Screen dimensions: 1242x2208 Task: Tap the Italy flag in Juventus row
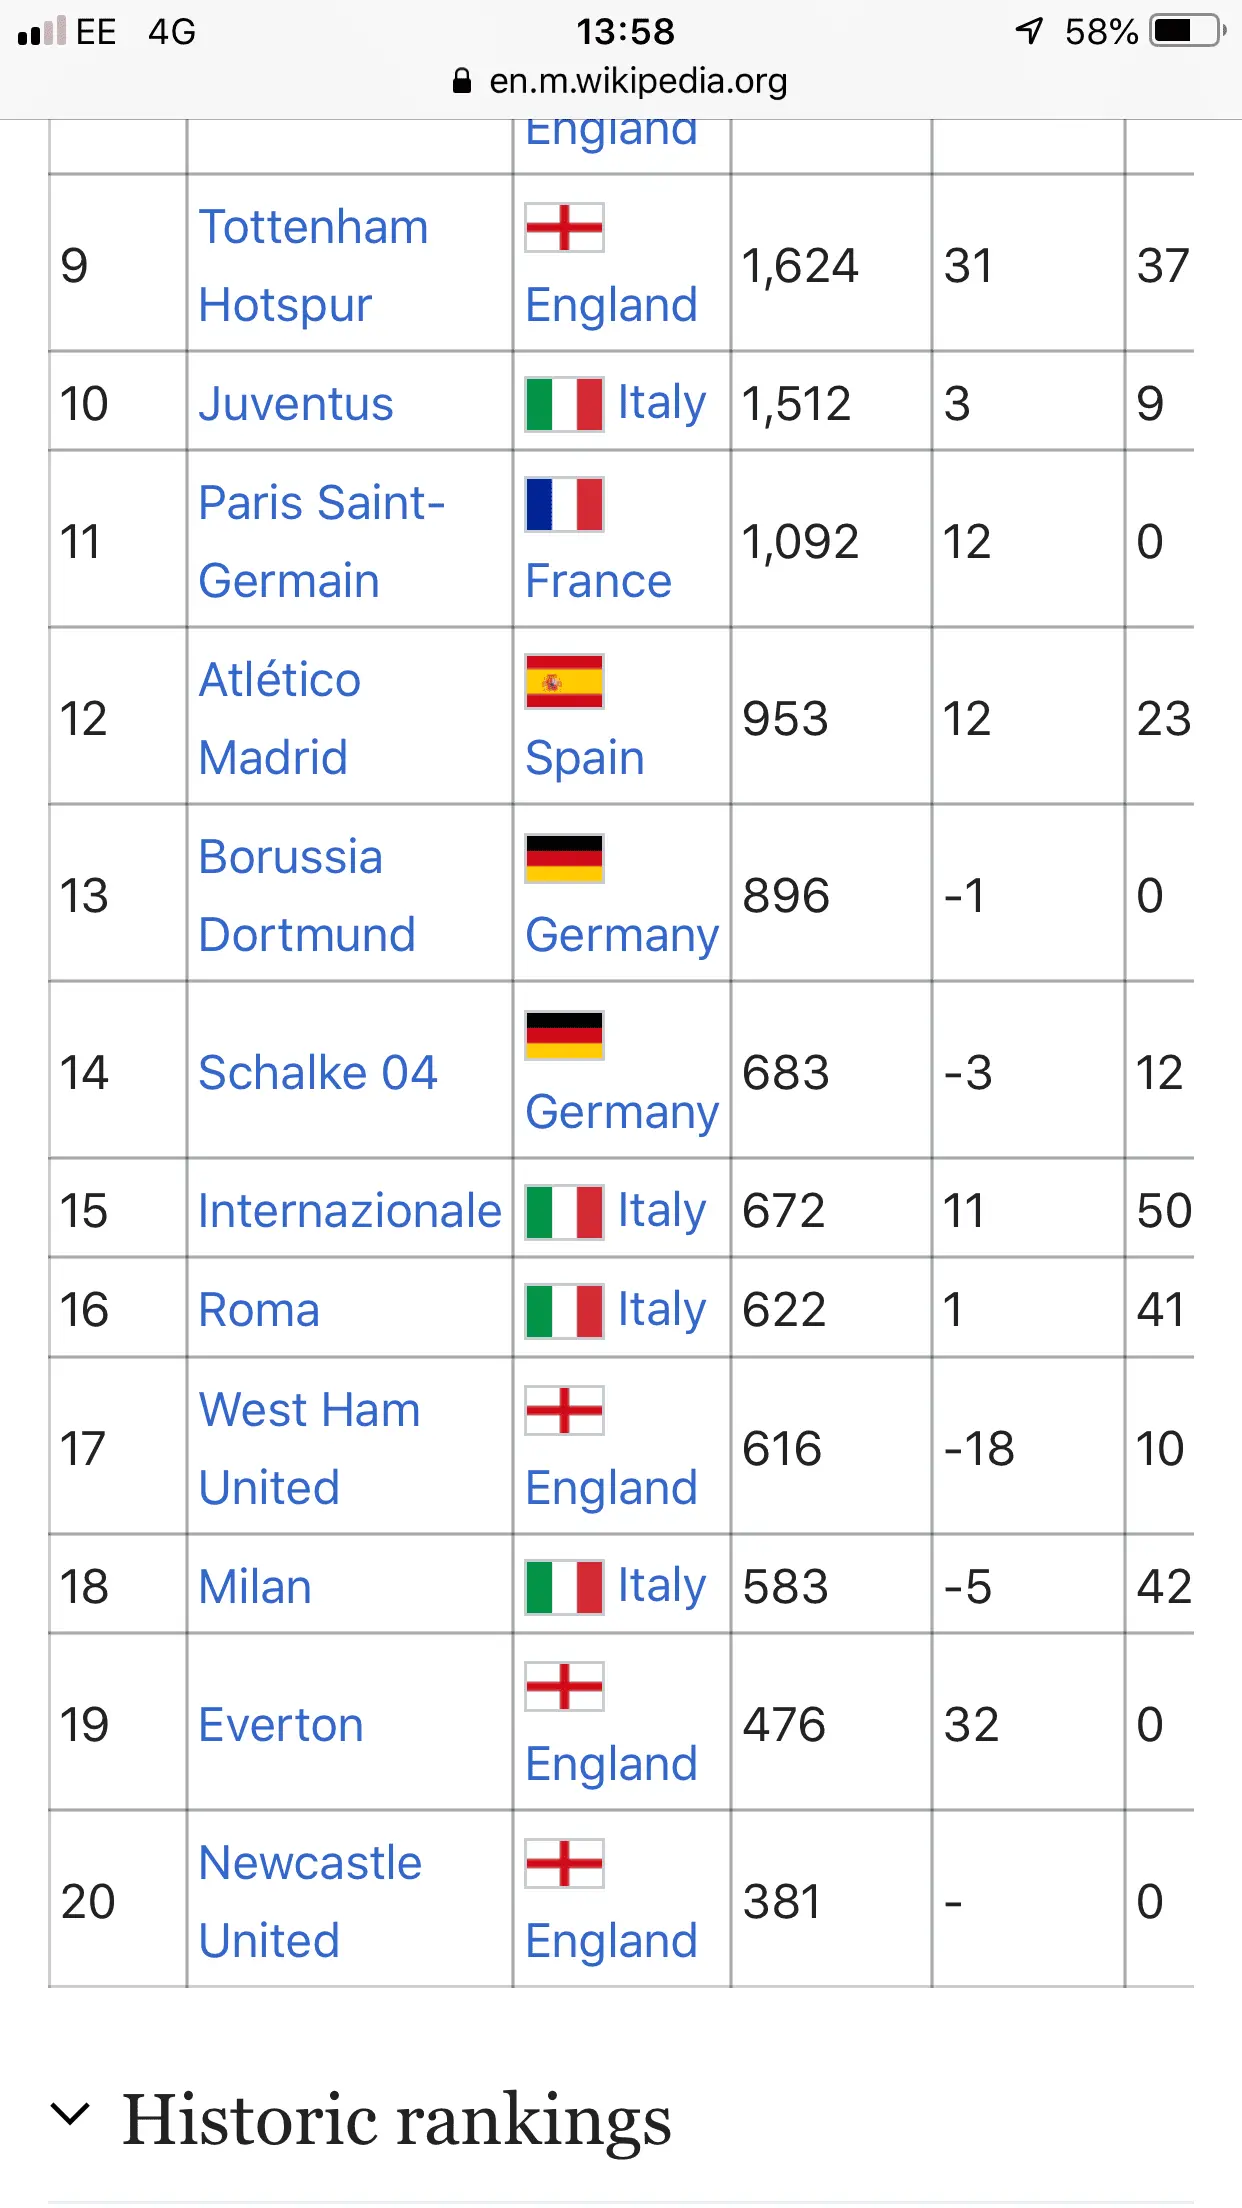point(564,404)
